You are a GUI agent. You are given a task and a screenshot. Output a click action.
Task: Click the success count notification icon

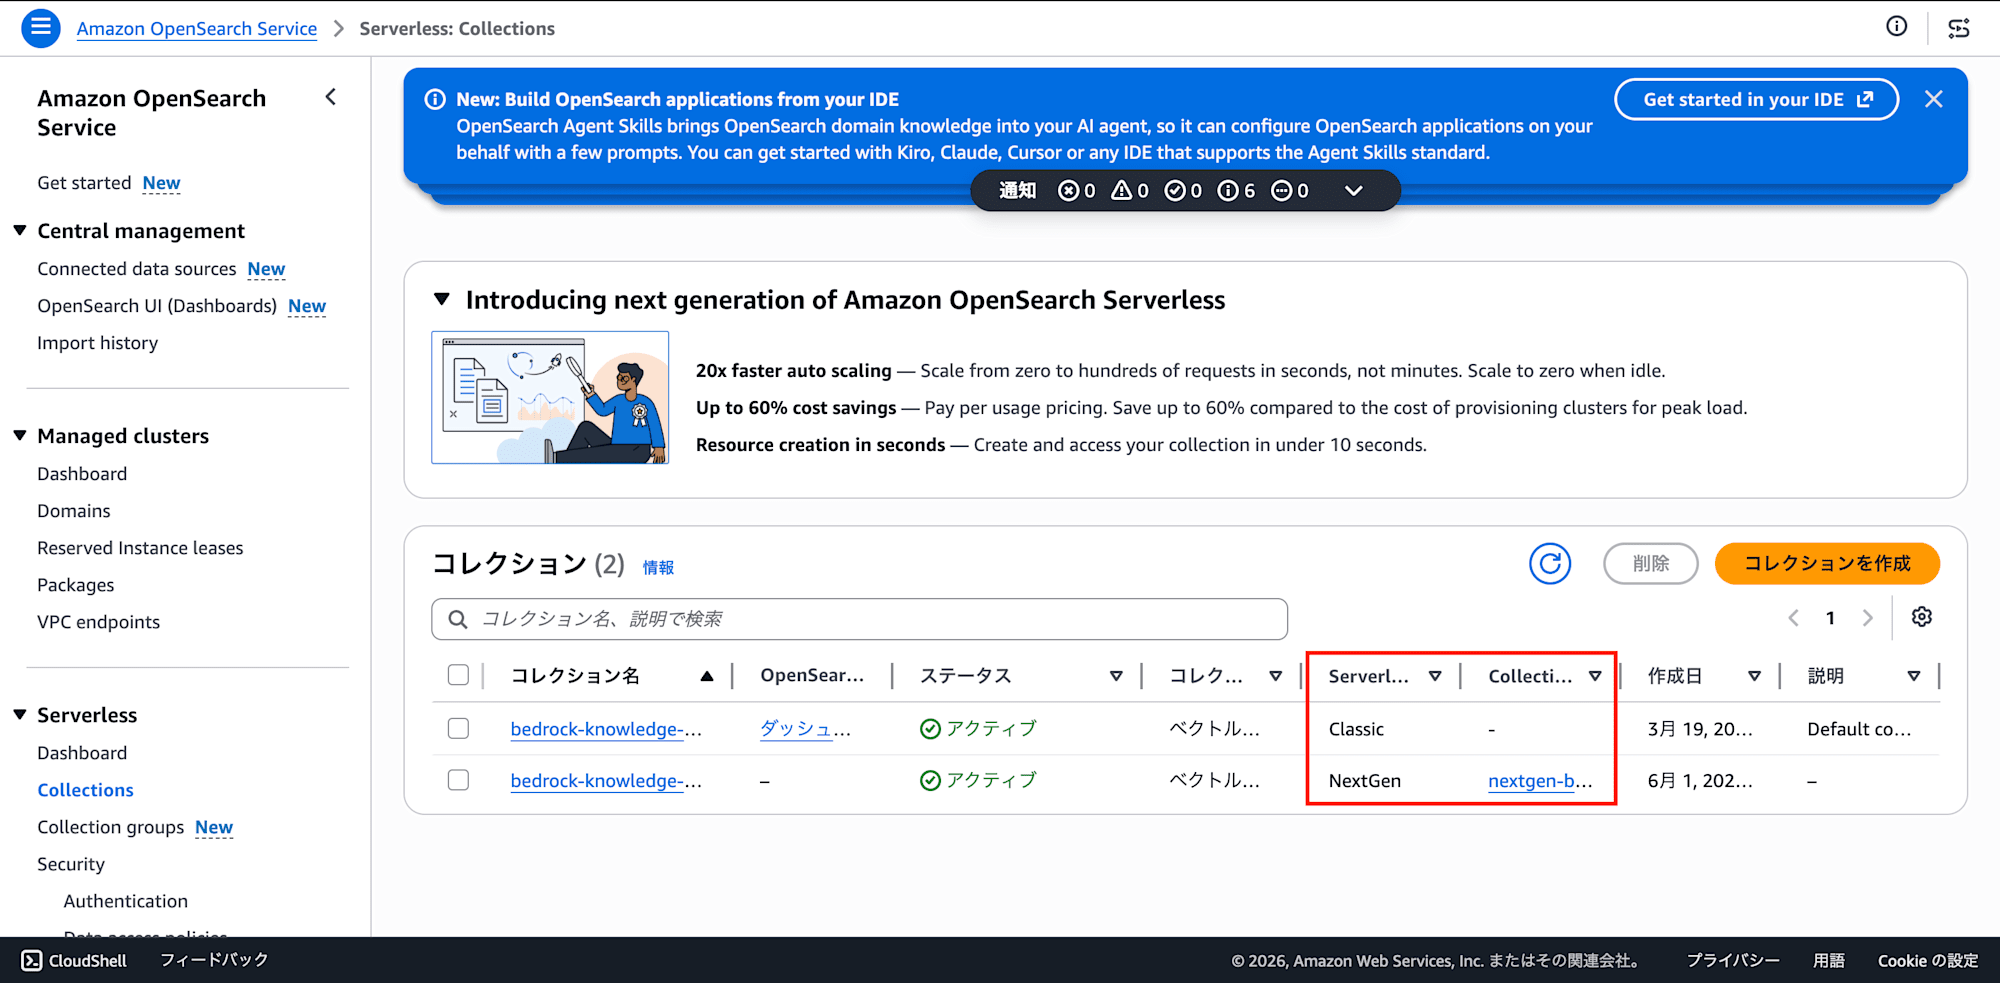1175,190
